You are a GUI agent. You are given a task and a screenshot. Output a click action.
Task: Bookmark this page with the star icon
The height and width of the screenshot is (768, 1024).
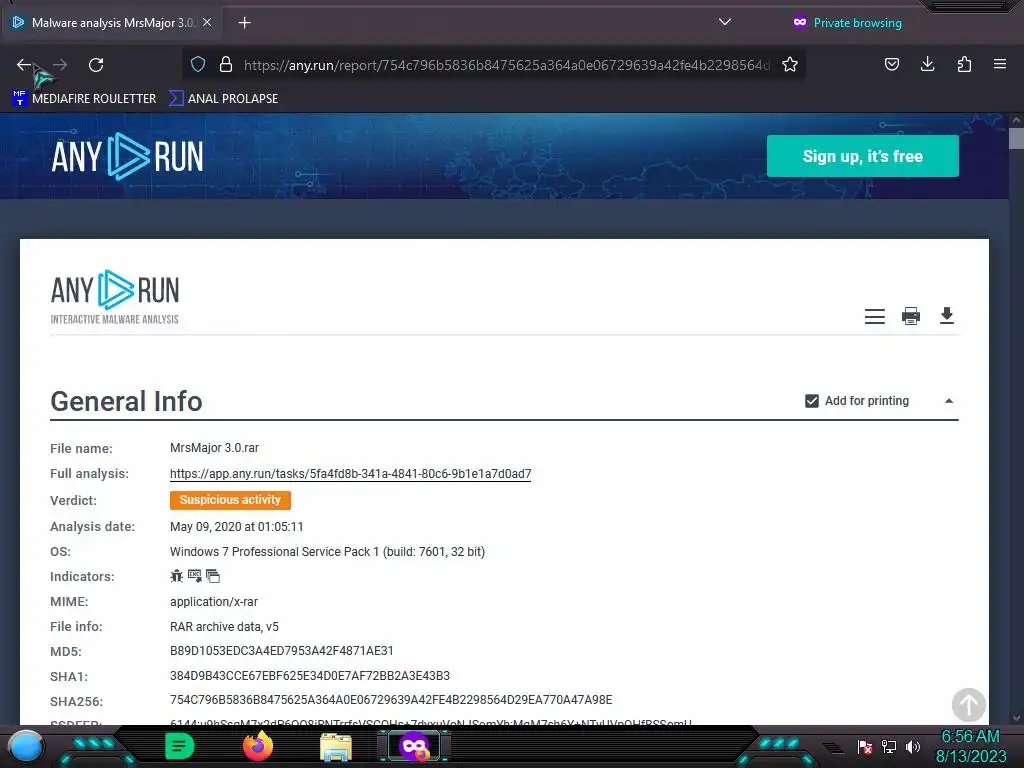coord(790,64)
